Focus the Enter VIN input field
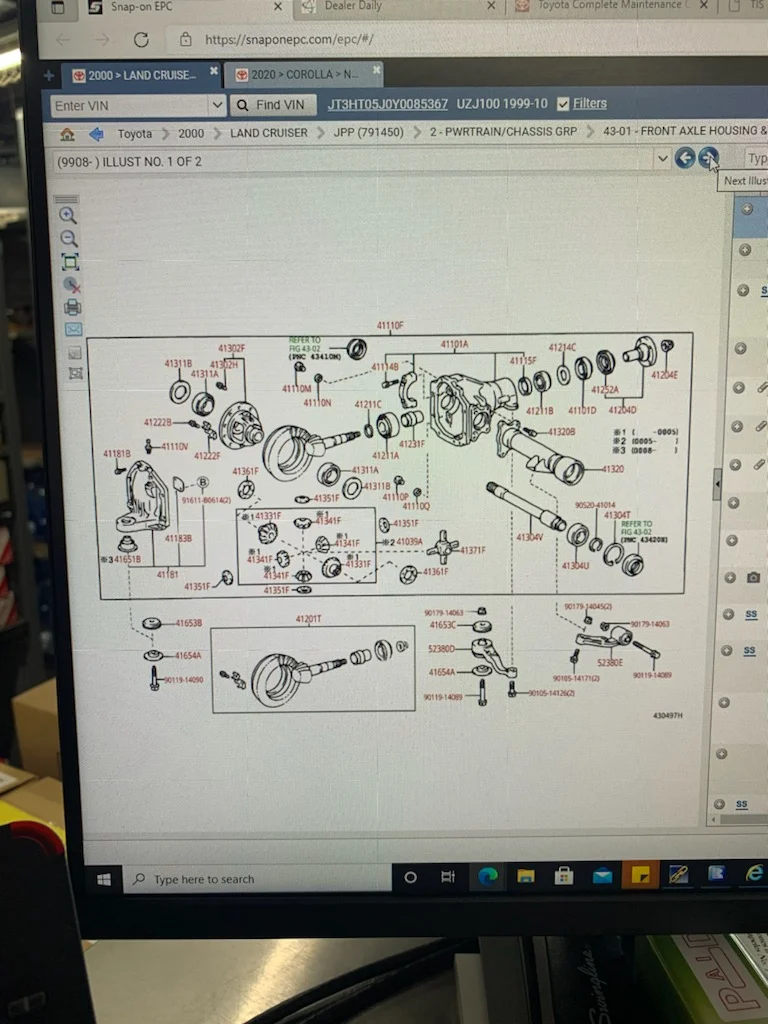 [x=130, y=106]
